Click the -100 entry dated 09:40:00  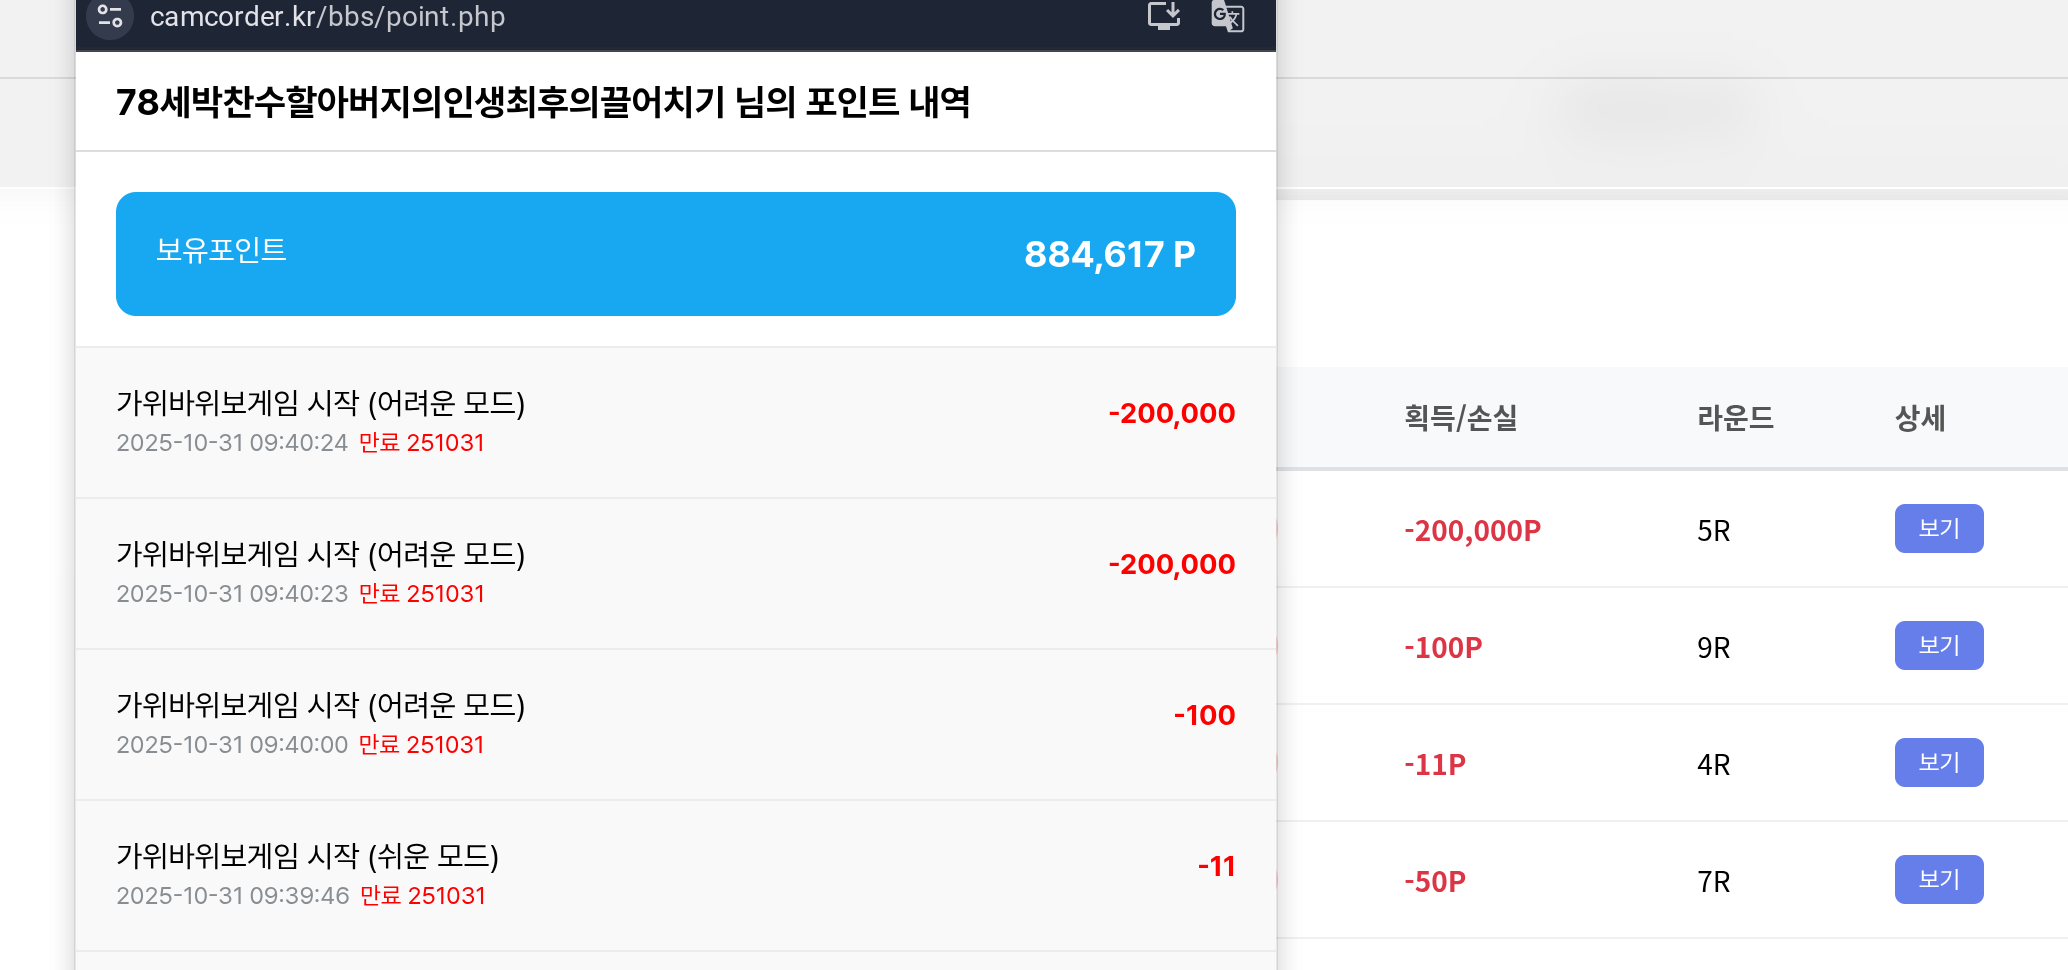click(675, 724)
